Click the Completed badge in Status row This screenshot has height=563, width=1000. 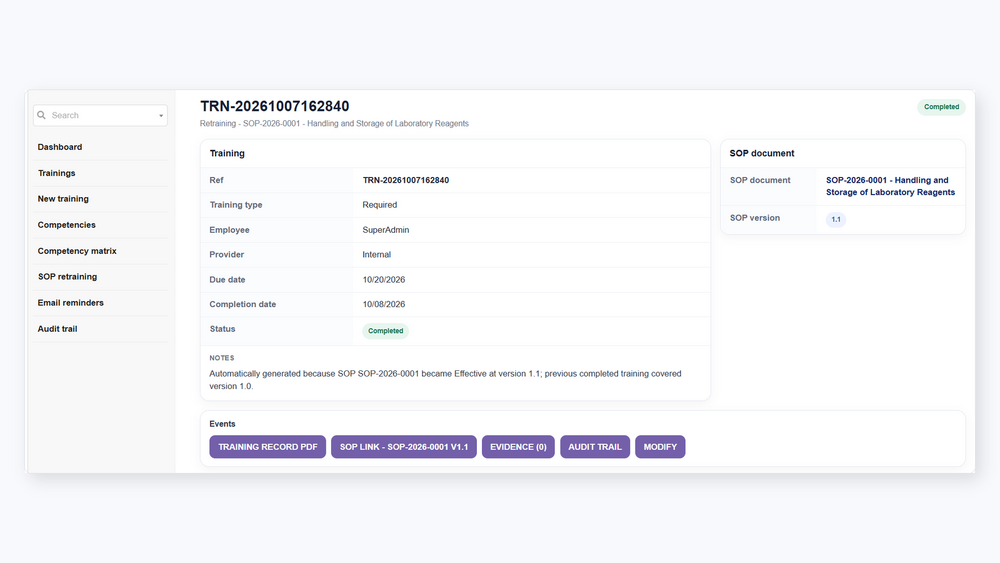coord(385,331)
